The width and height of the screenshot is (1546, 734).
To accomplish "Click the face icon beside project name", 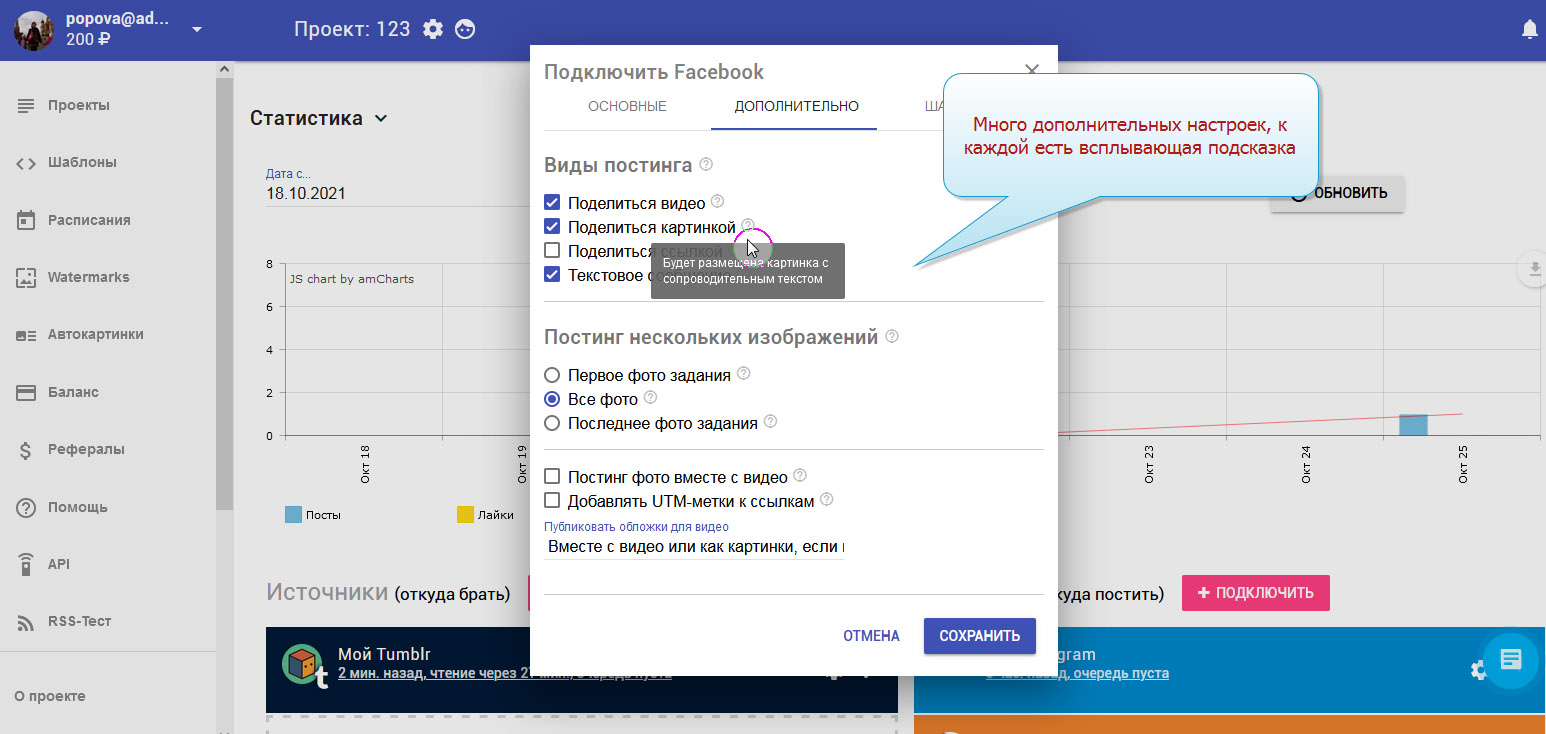I will 465,29.
